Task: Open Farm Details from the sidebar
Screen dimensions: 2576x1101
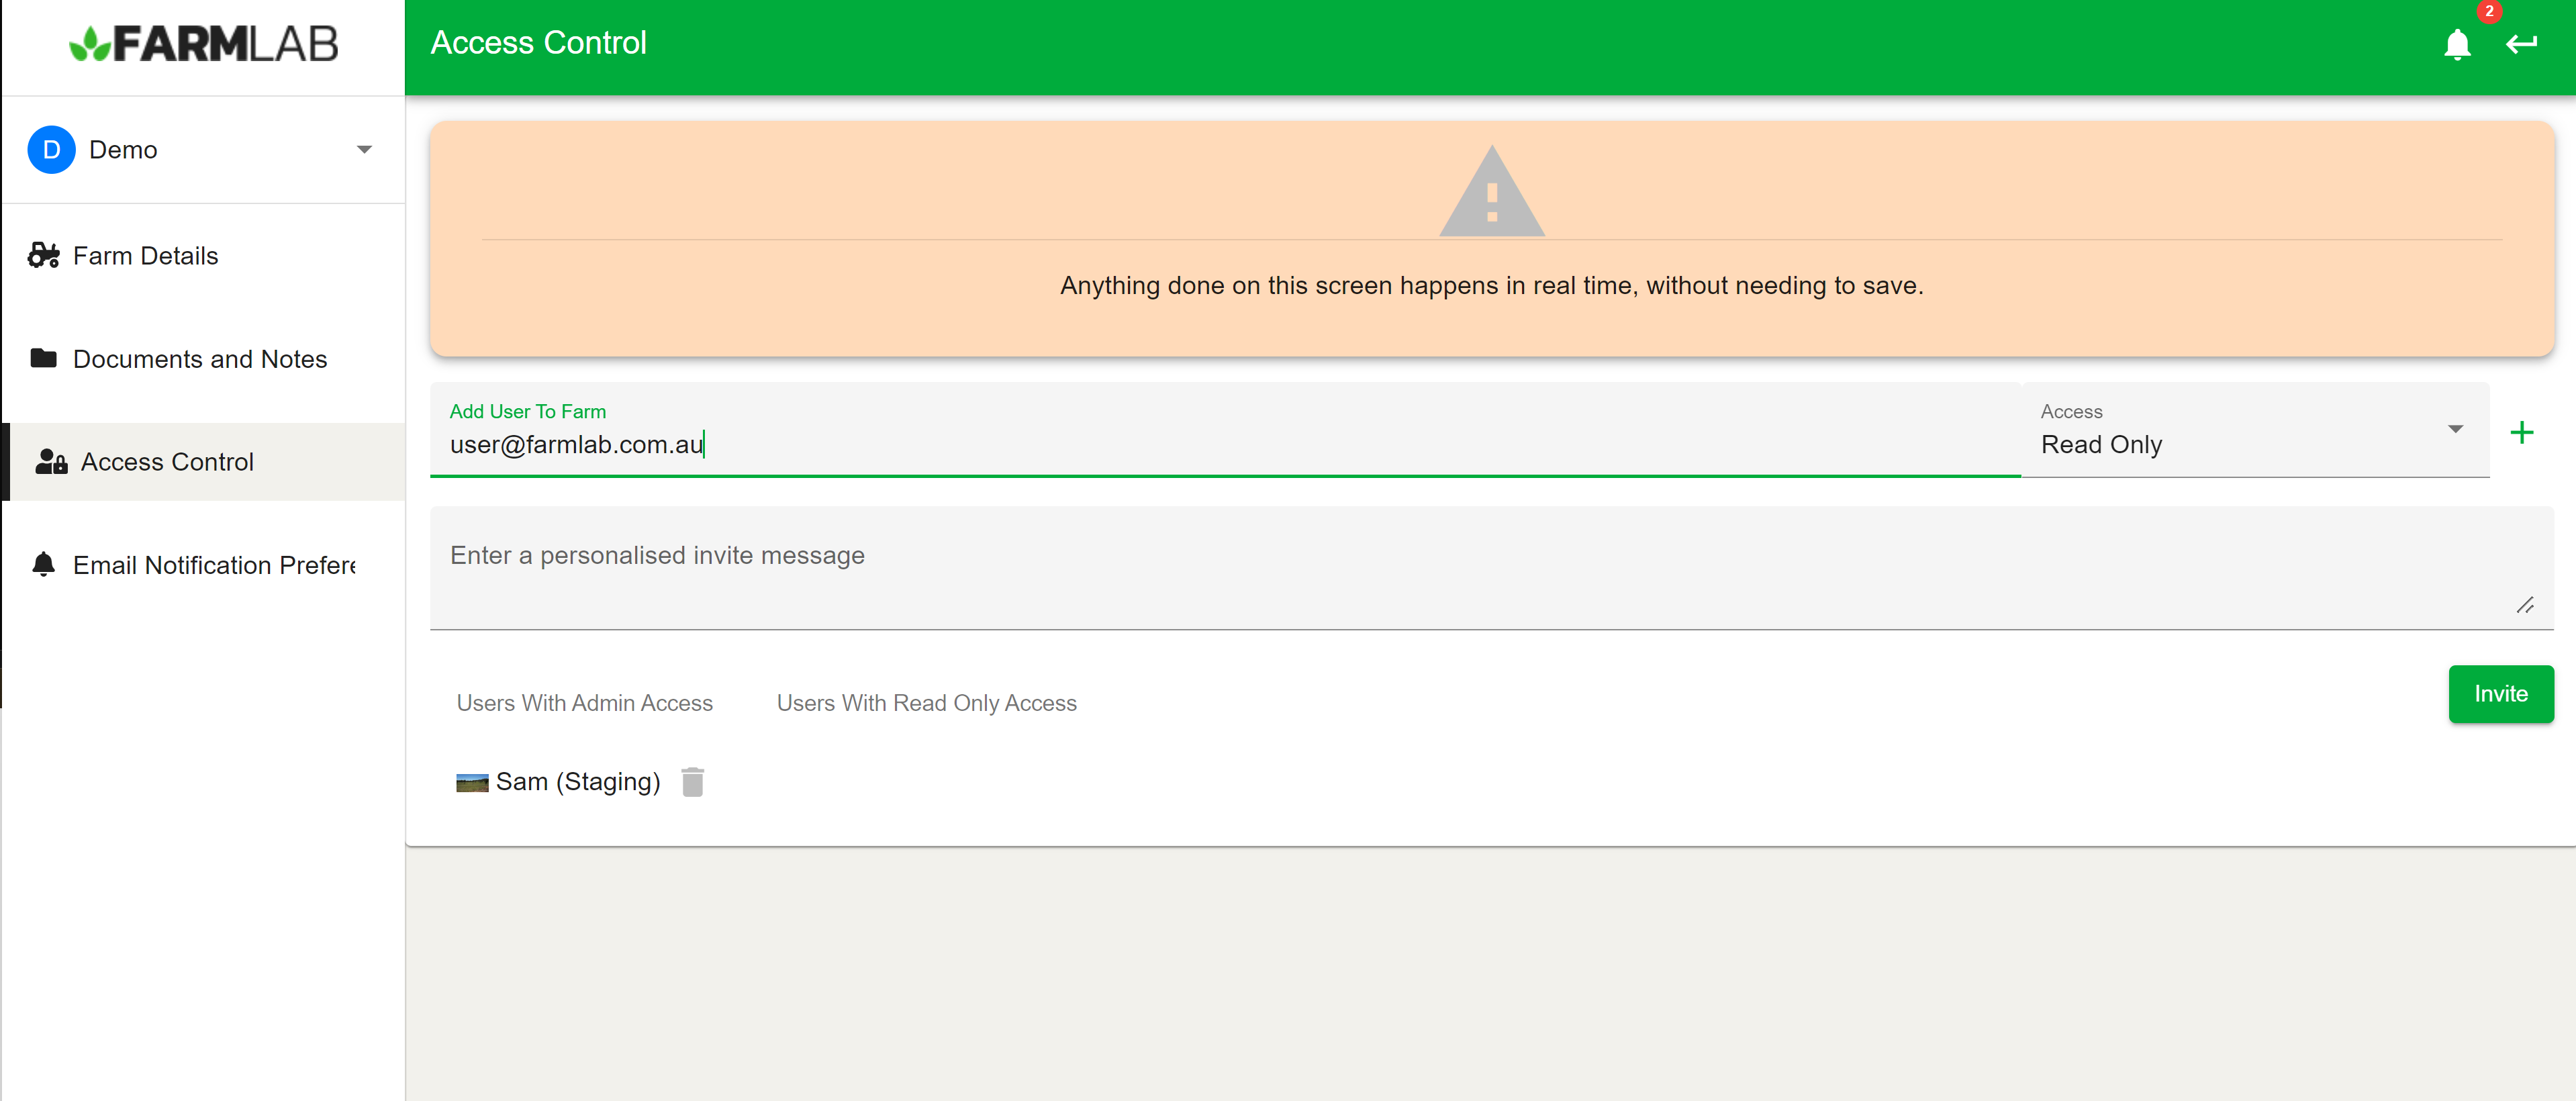Action: pyautogui.click(x=145, y=256)
